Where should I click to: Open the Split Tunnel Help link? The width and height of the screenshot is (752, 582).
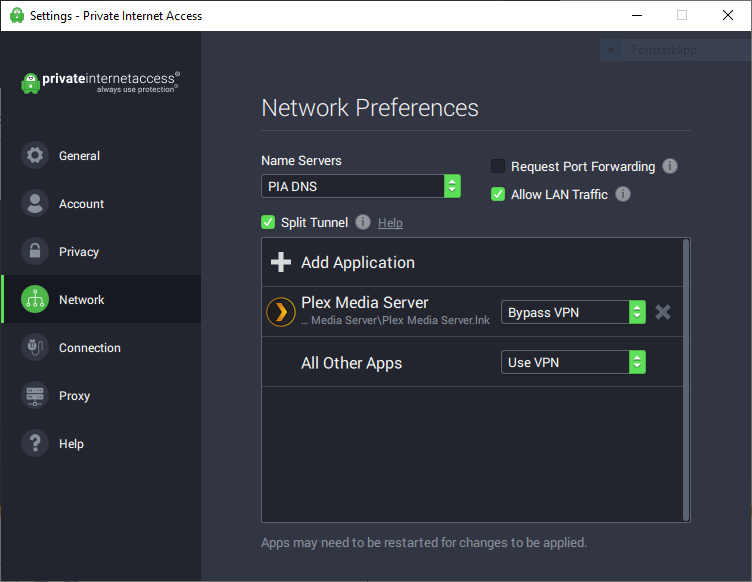pos(390,223)
